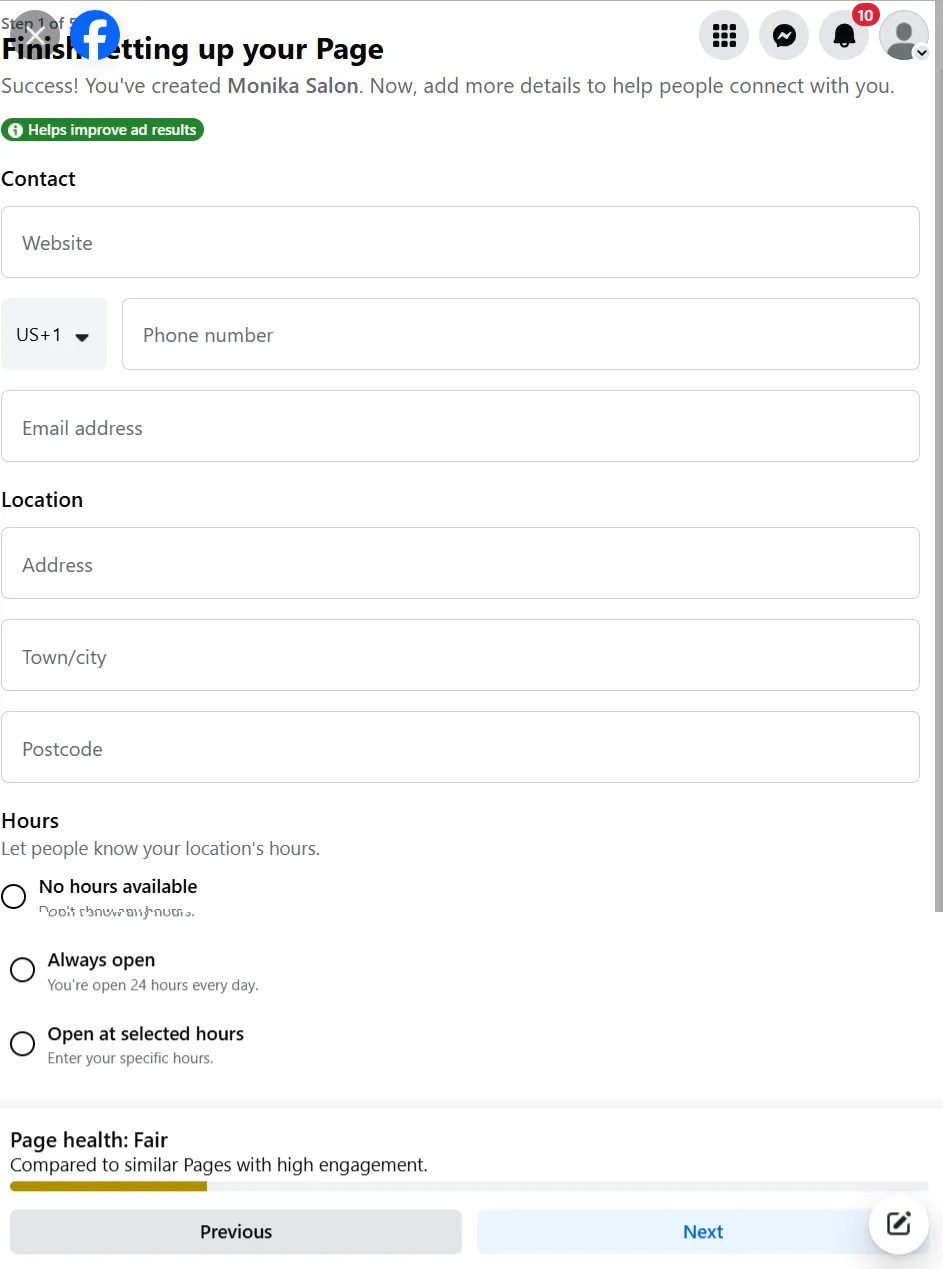Open the country code dropdown arrow

click(81, 337)
